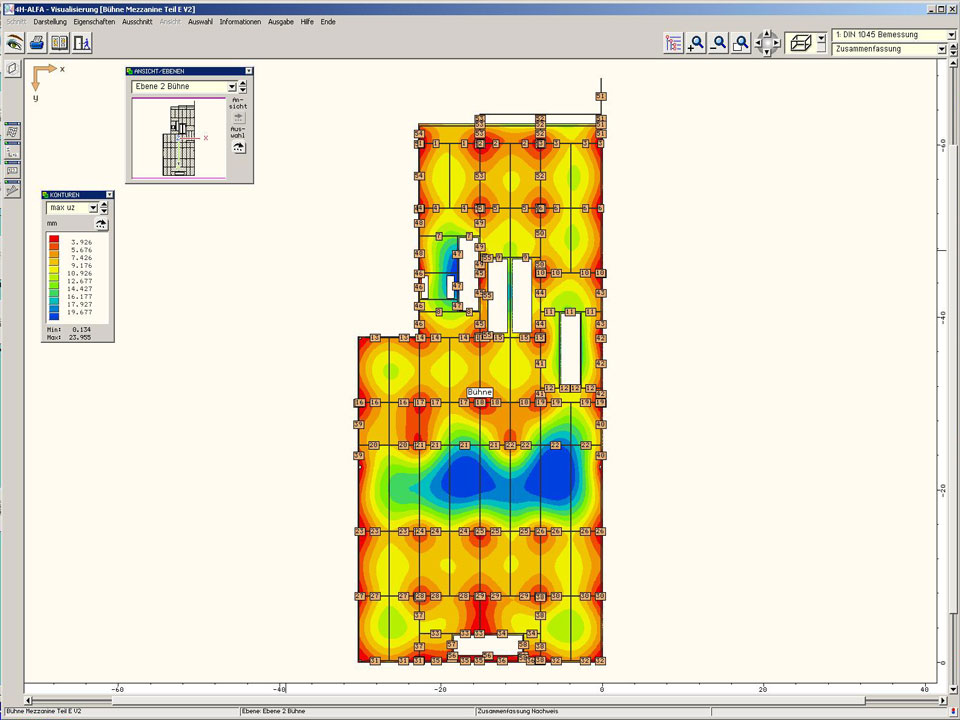Click the zoom out magnifier icon

718,43
